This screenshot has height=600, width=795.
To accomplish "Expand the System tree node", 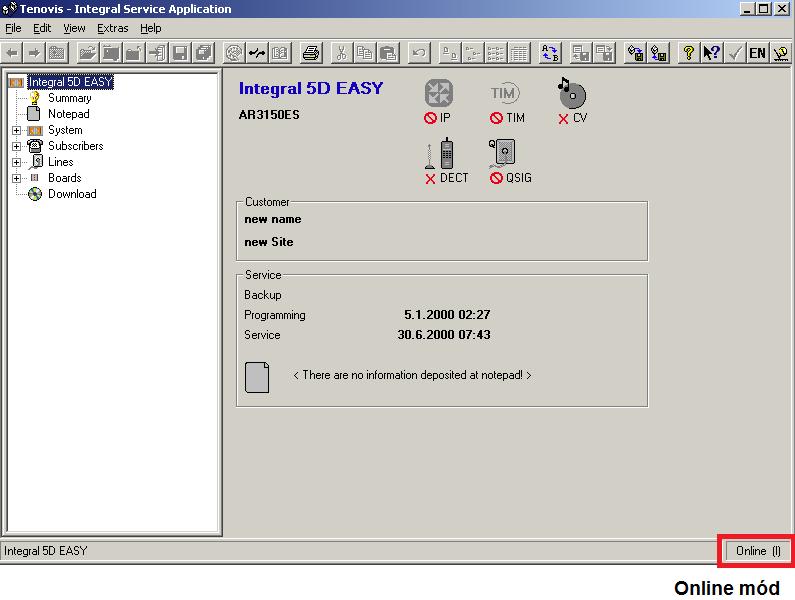I will 16,130.
